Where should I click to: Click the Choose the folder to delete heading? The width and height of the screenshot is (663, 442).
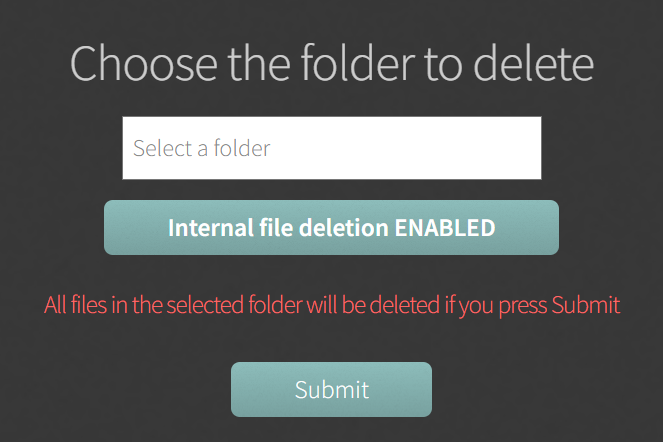(x=332, y=63)
